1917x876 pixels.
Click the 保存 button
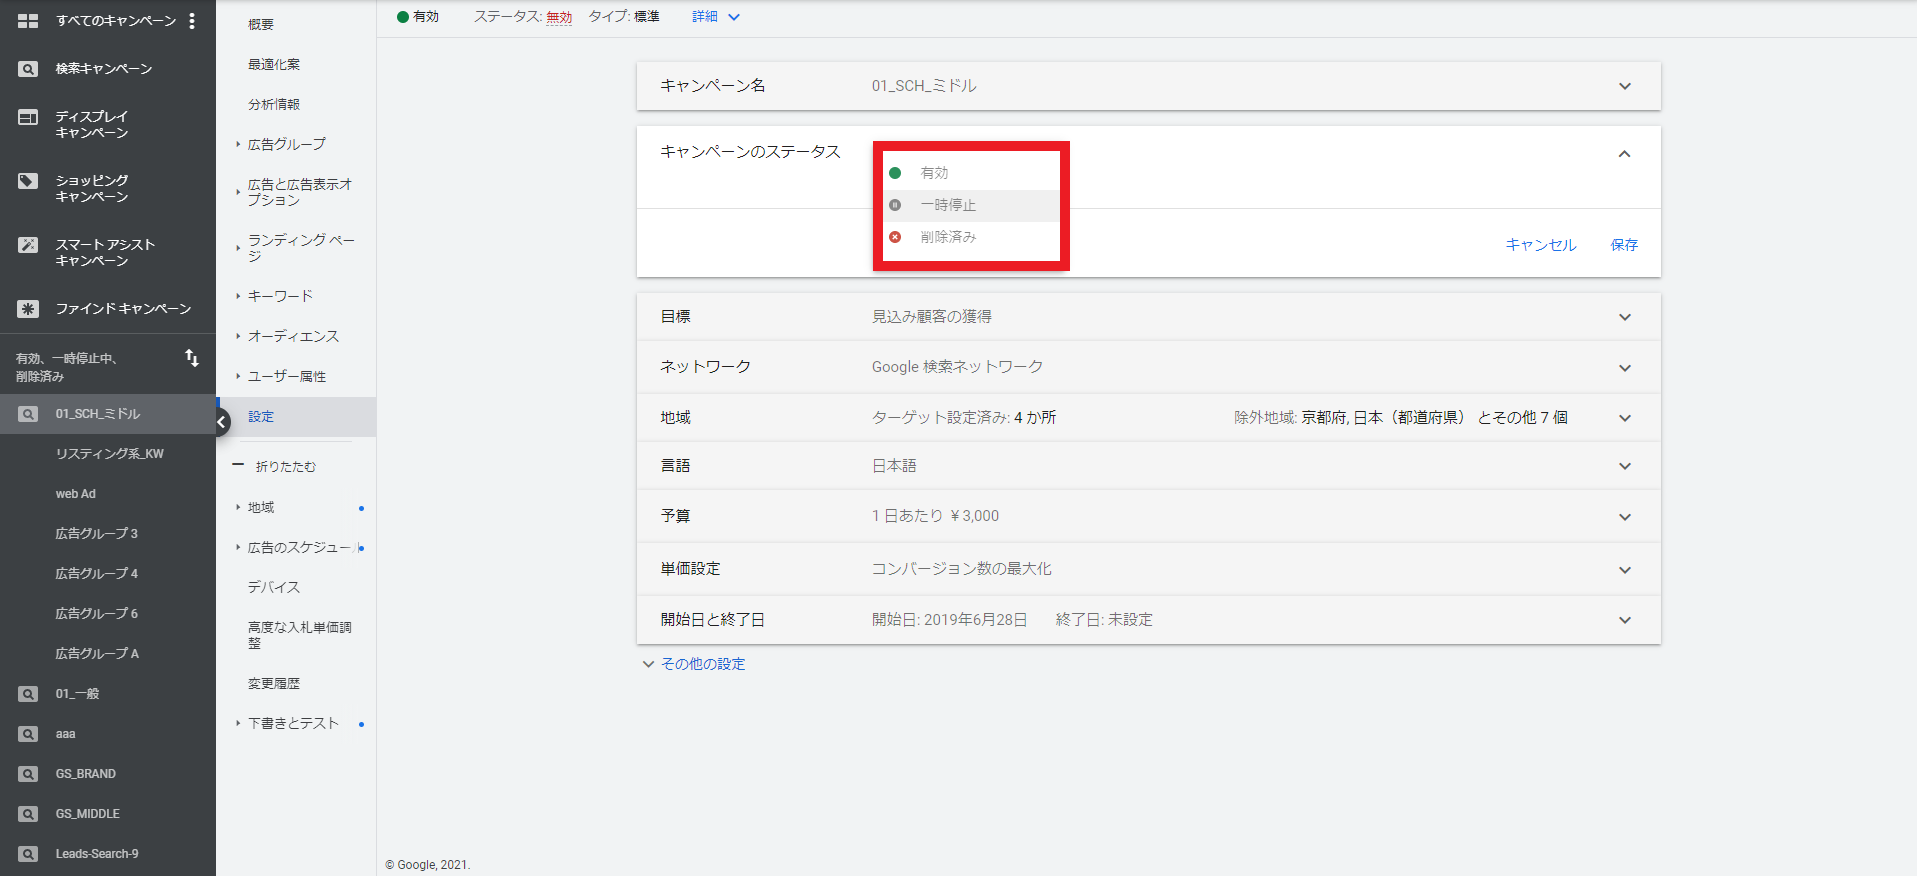[x=1624, y=245]
